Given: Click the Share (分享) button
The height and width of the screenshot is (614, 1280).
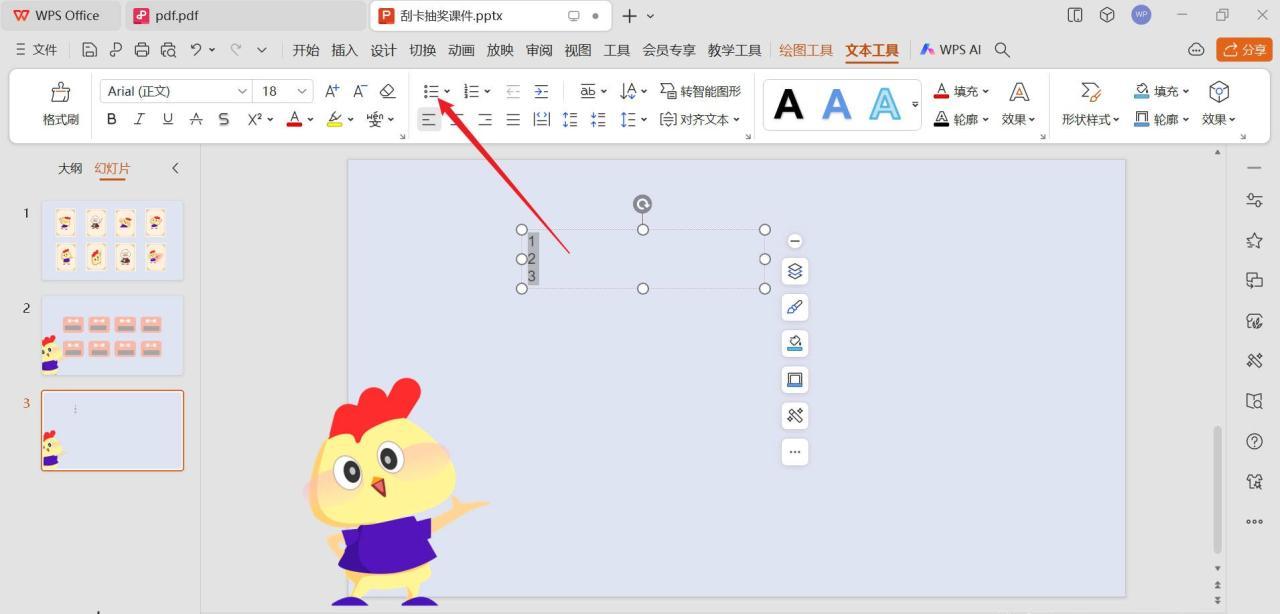Looking at the screenshot, I should [1244, 49].
